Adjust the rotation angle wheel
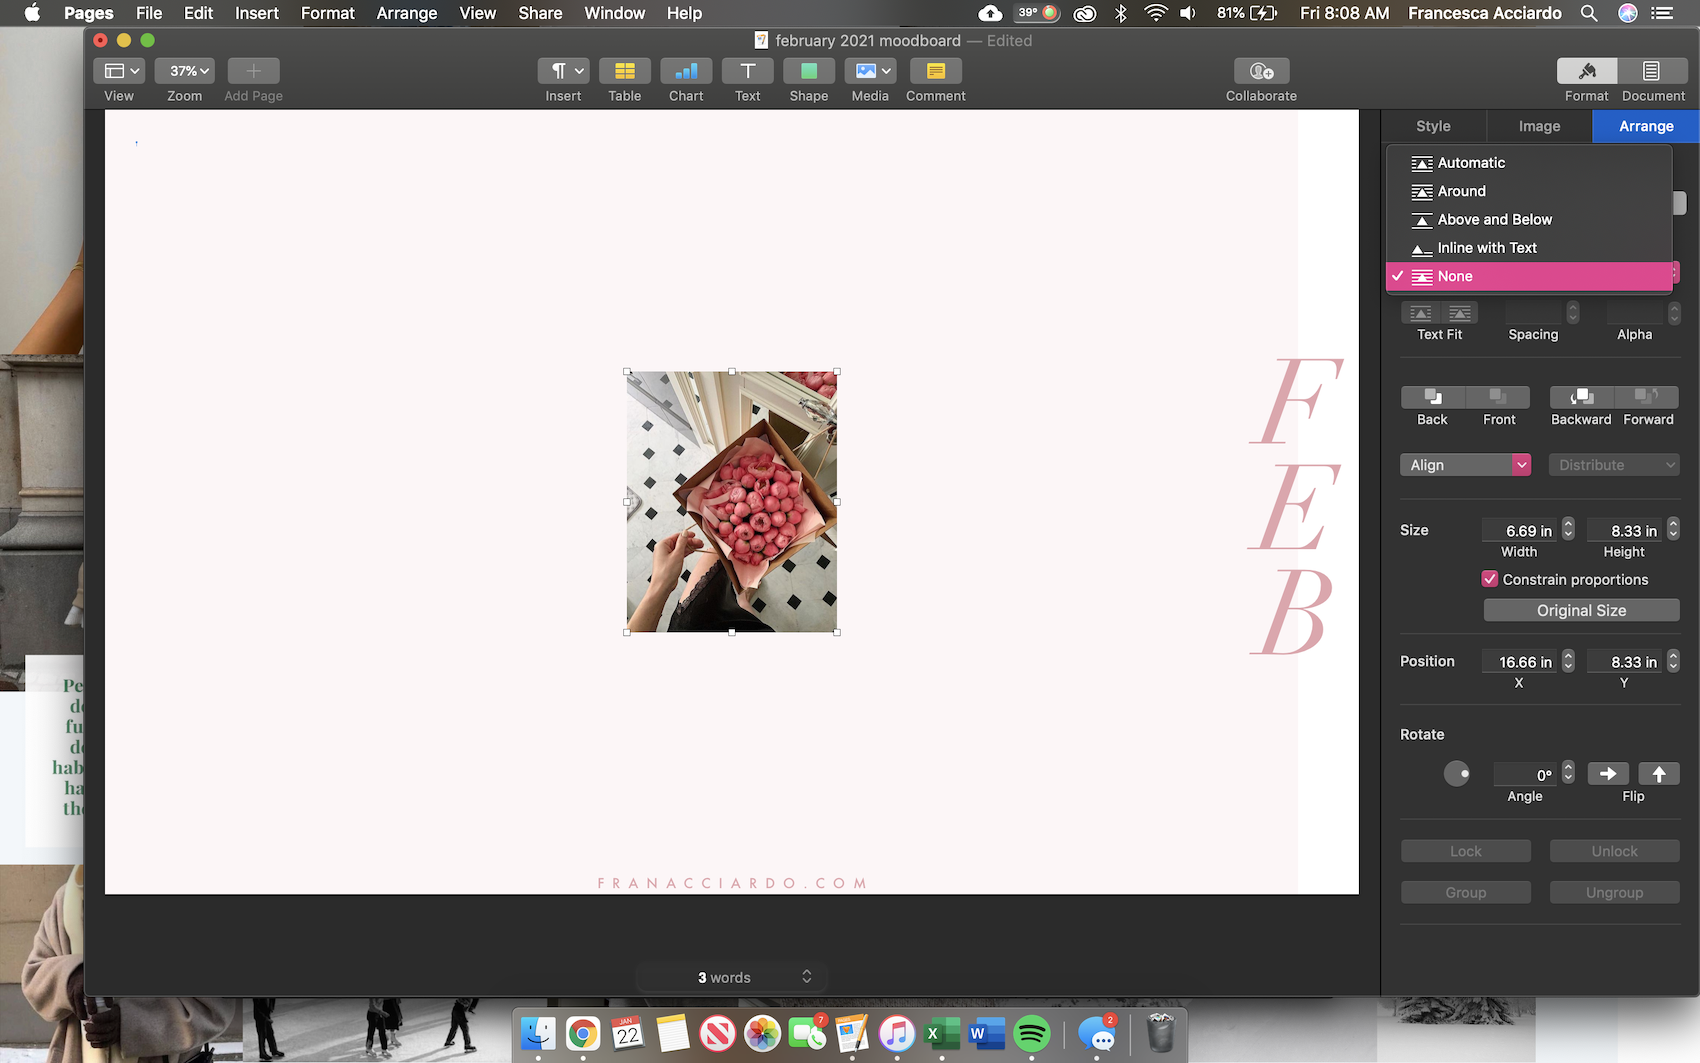The width and height of the screenshot is (1700, 1063). coord(1457,773)
